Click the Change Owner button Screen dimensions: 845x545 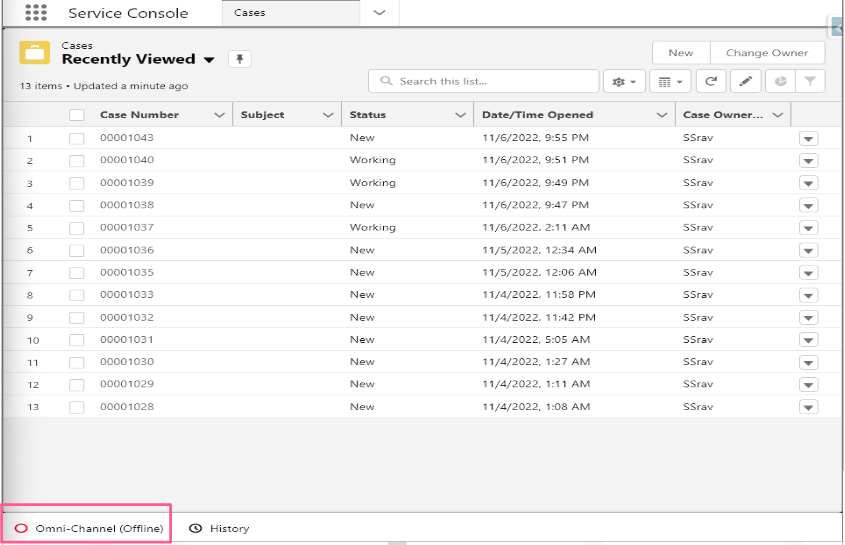[767, 53]
